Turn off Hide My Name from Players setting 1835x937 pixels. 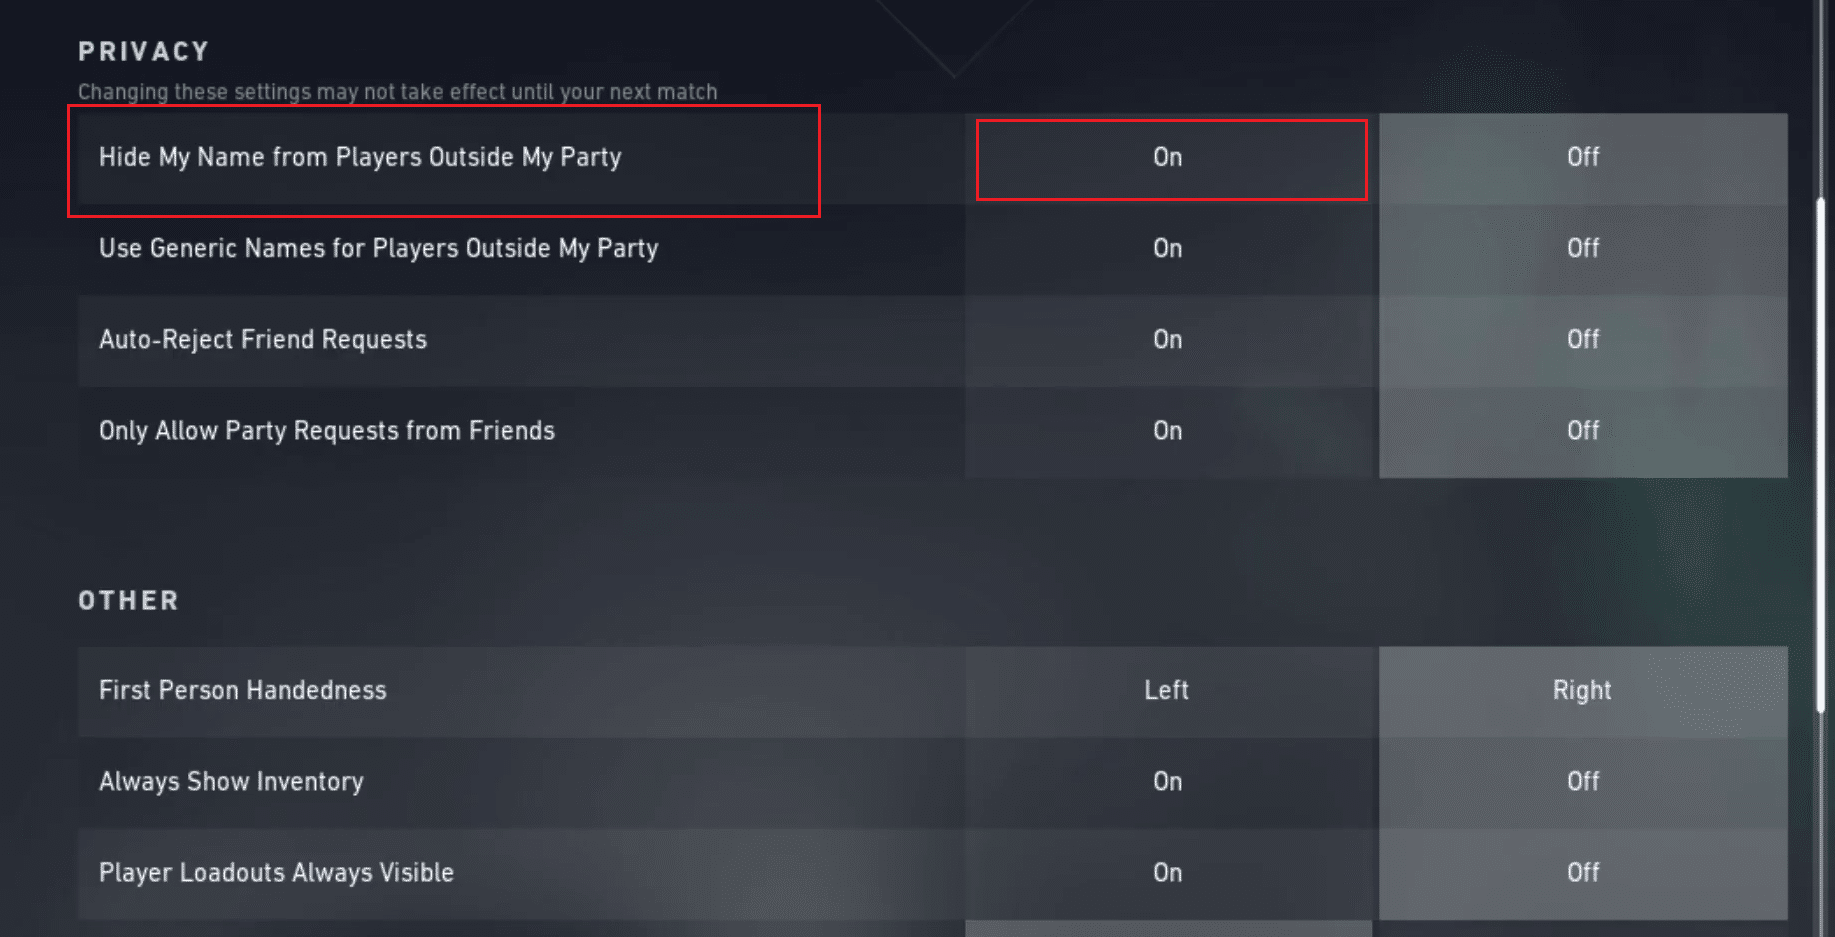1582,158
